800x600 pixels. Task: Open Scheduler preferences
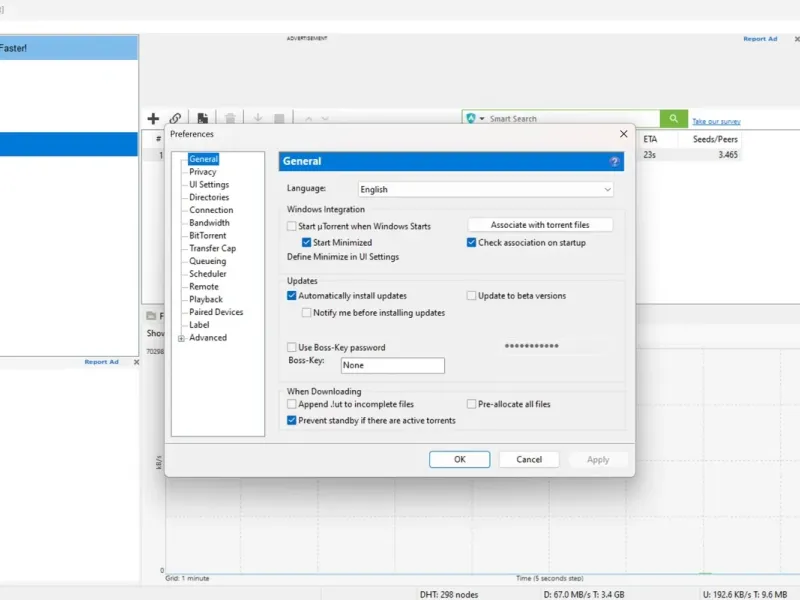tap(208, 274)
